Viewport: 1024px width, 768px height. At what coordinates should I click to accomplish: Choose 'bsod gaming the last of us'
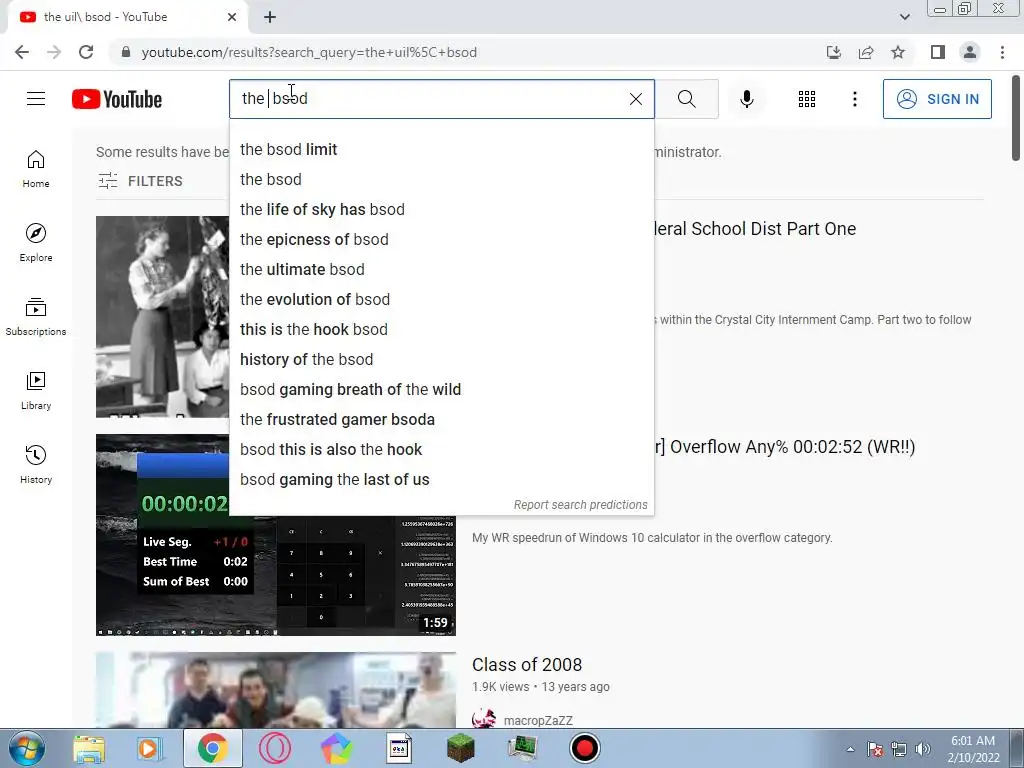click(x=441, y=480)
